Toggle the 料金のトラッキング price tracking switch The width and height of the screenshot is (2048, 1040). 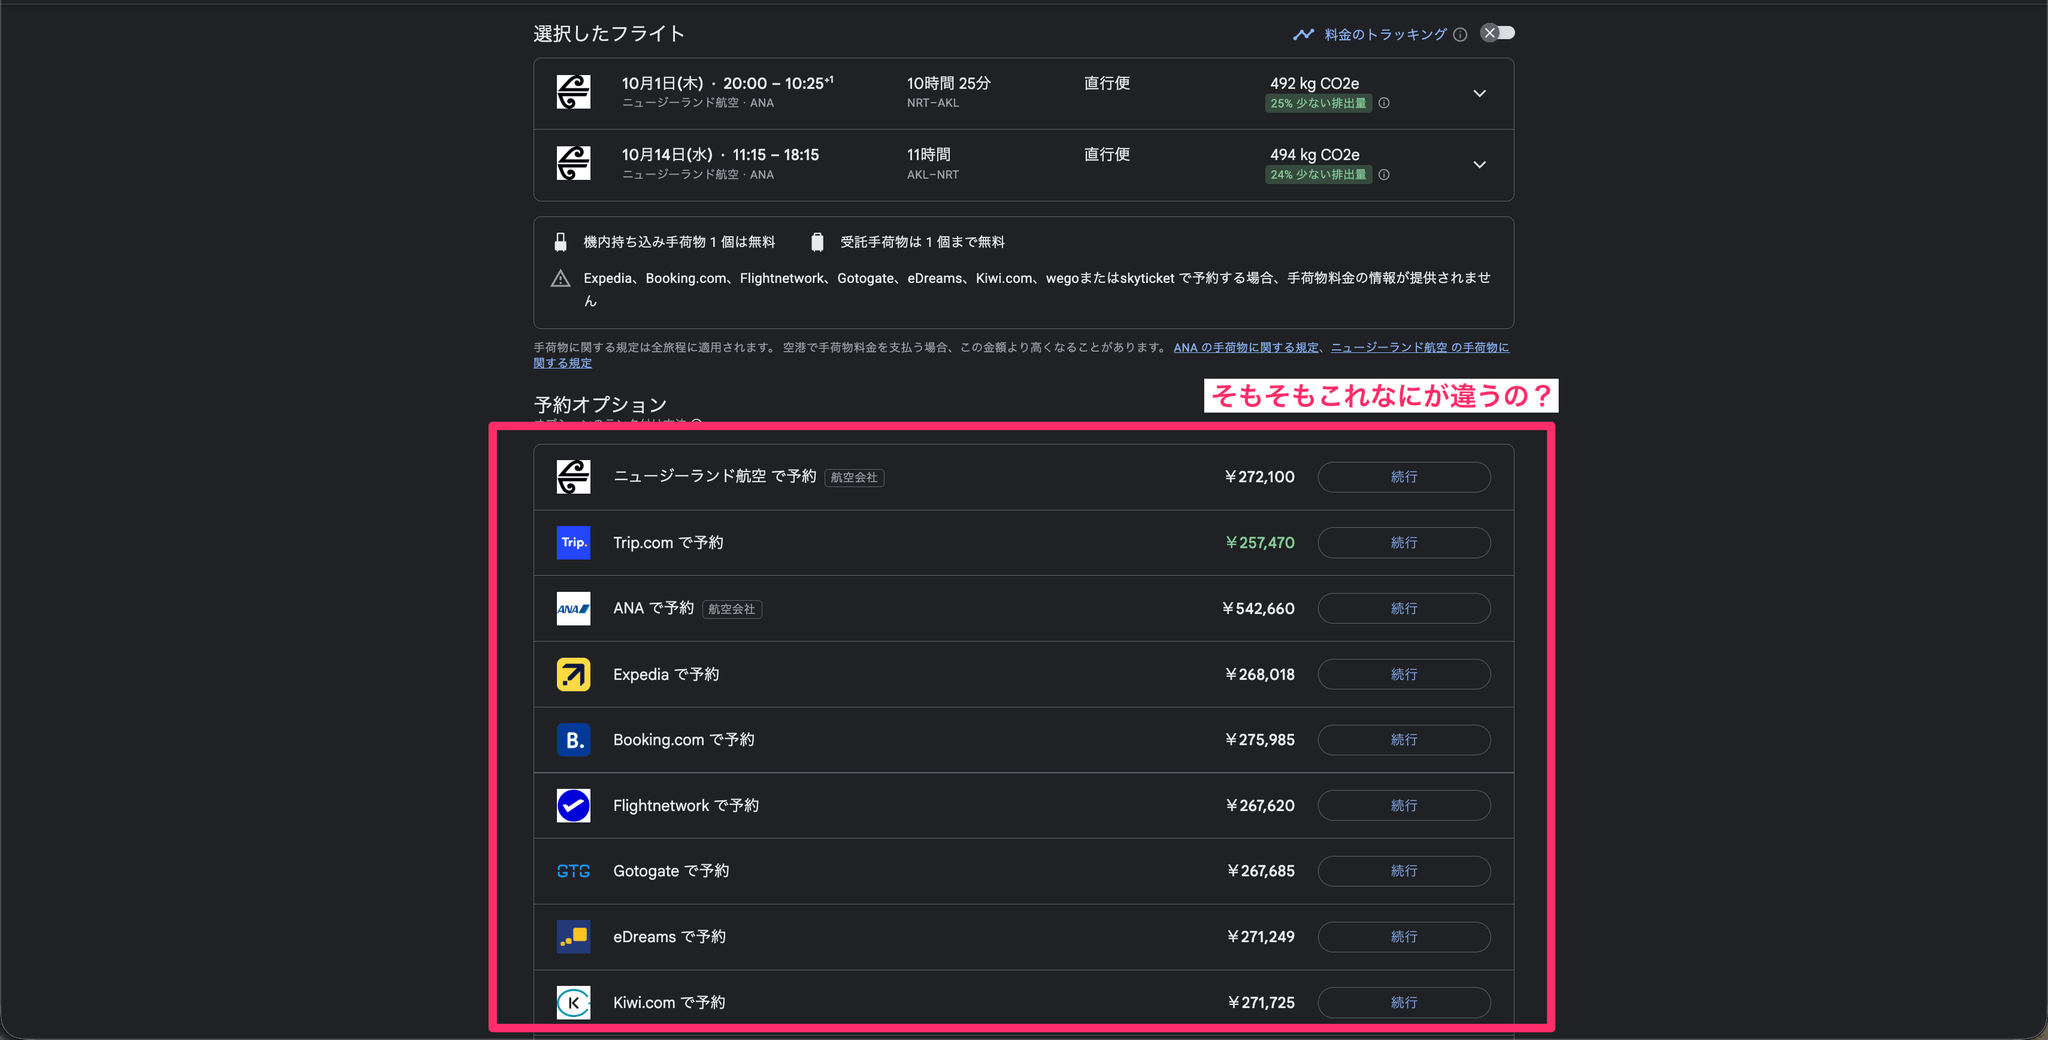tap(1498, 33)
